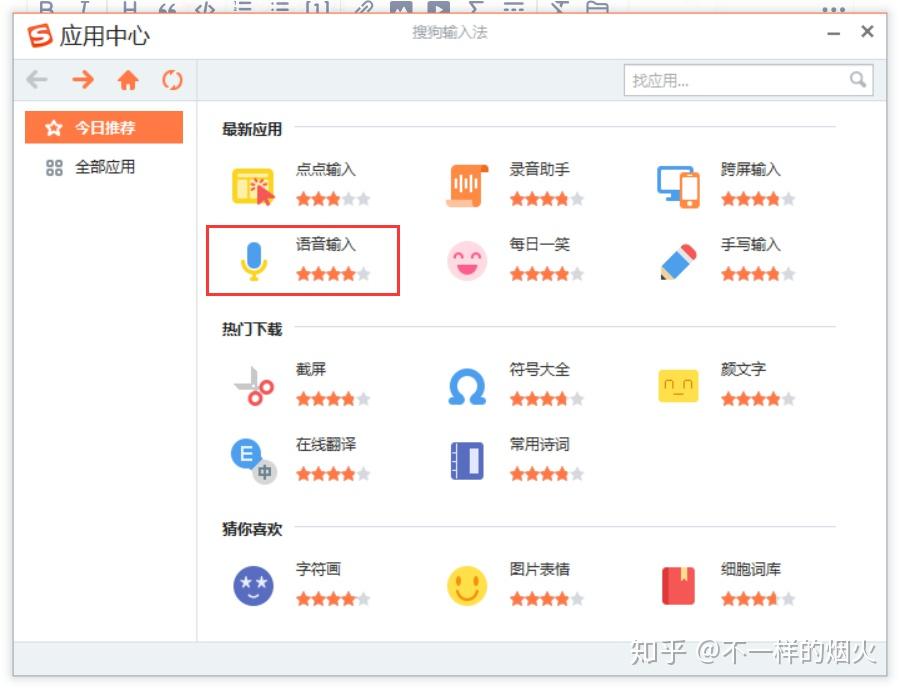The width and height of the screenshot is (900, 689).
Task: Click the search magnifier icon
Action: [858, 79]
